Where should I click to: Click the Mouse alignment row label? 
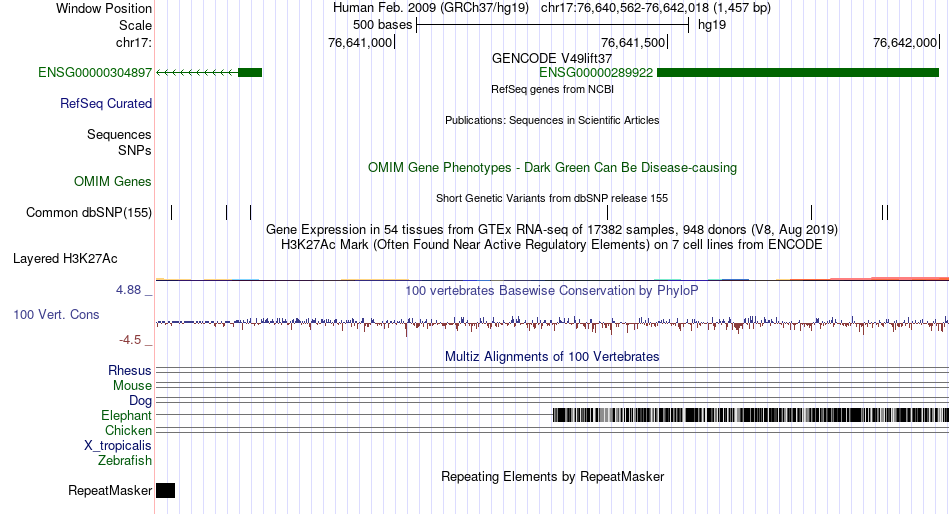132,386
